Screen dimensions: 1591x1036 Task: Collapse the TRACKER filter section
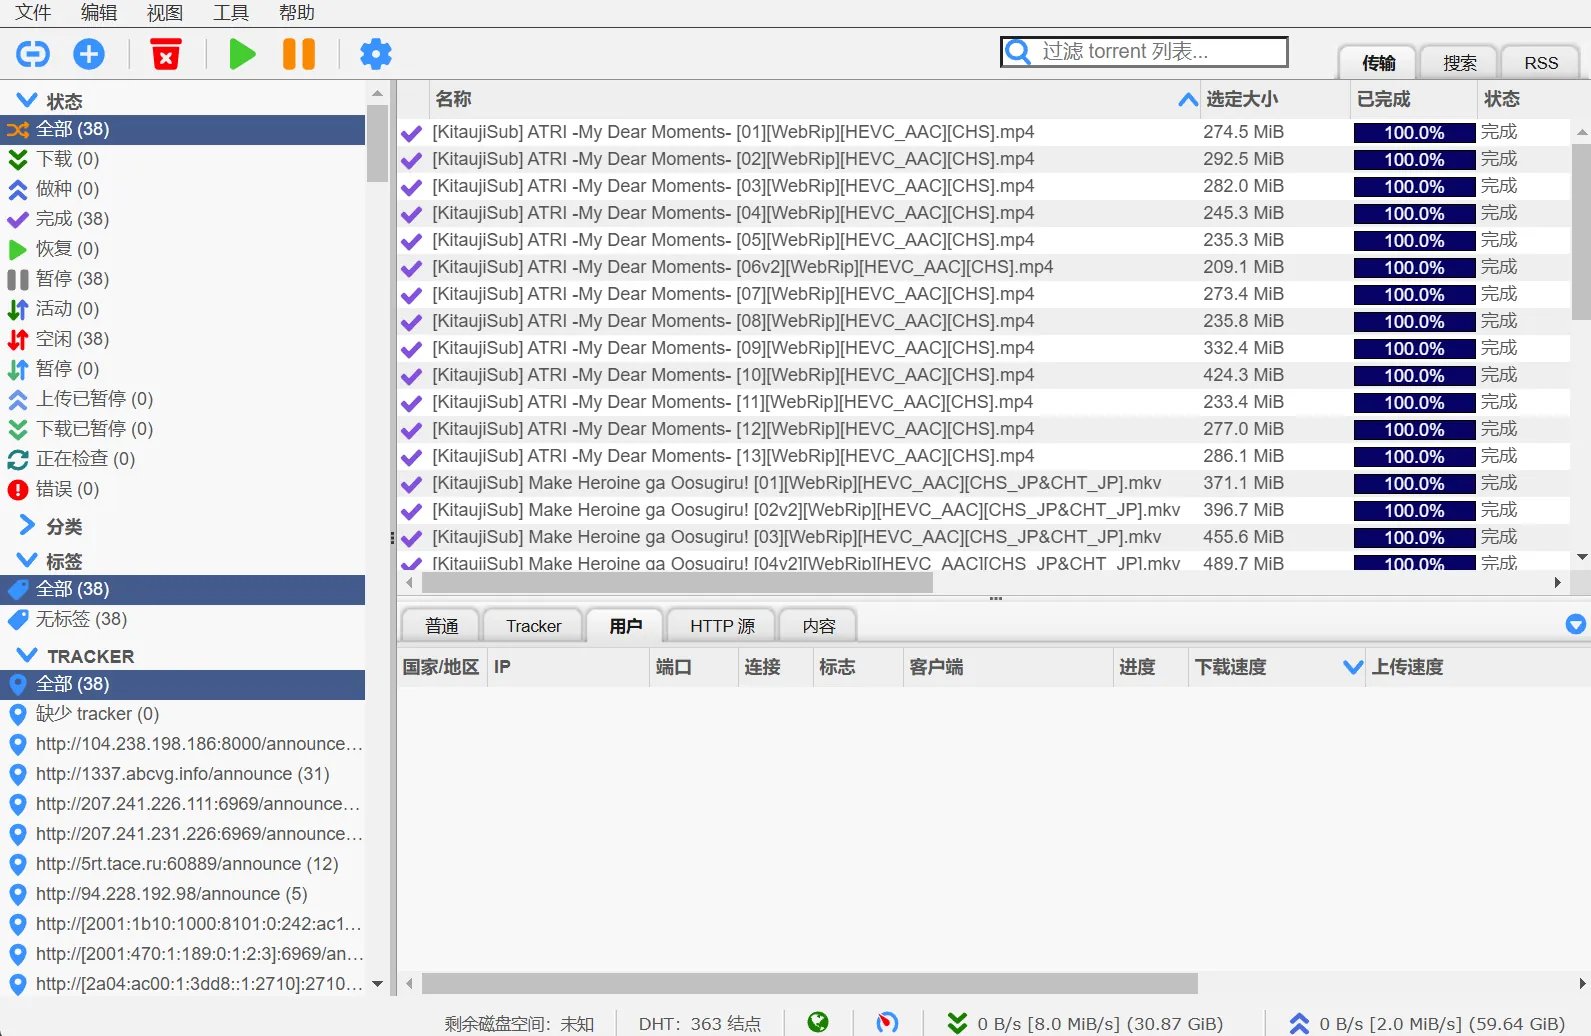click(x=27, y=655)
